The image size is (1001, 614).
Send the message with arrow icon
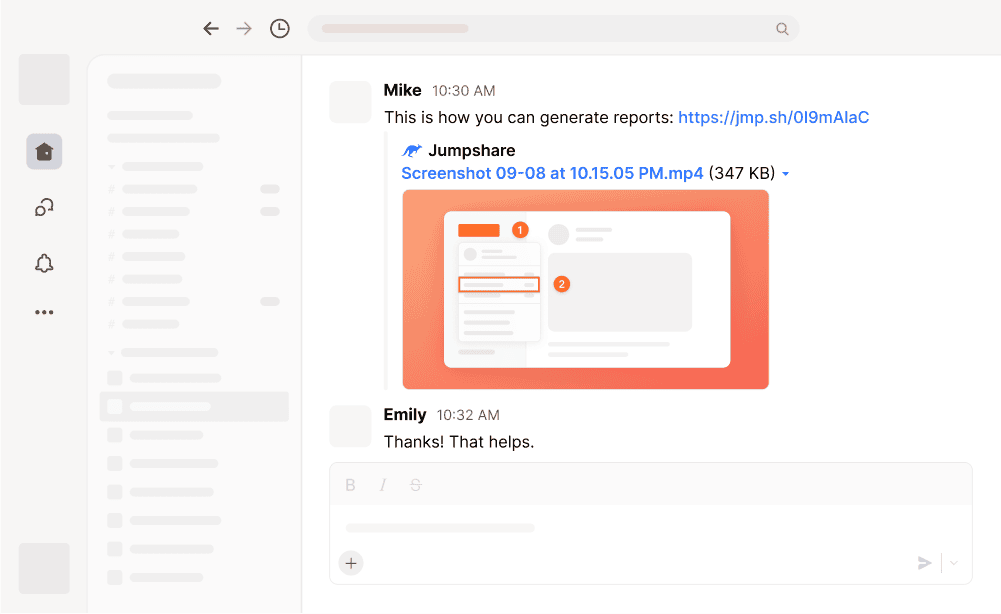point(924,563)
